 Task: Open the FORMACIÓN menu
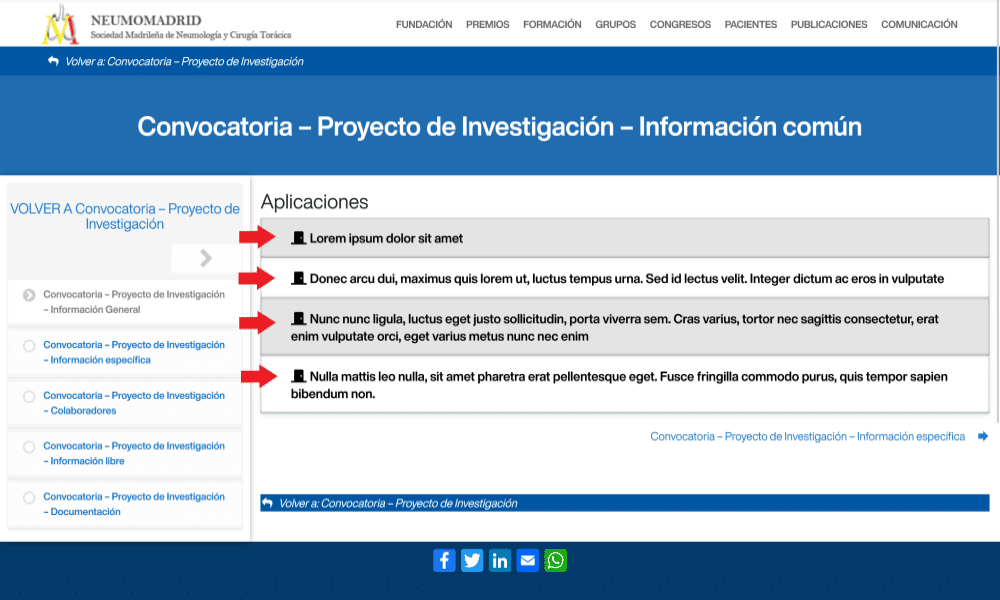coord(552,25)
